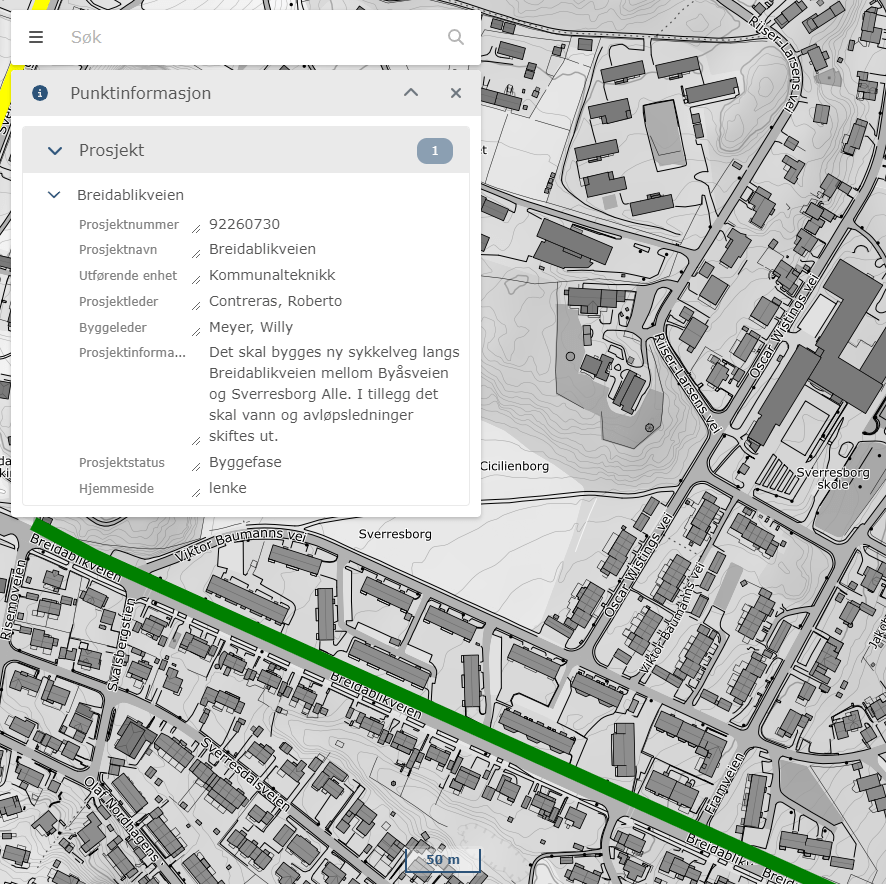The image size is (886, 884).
Task: Collapse the Prosjekt section
Action: coord(55,151)
